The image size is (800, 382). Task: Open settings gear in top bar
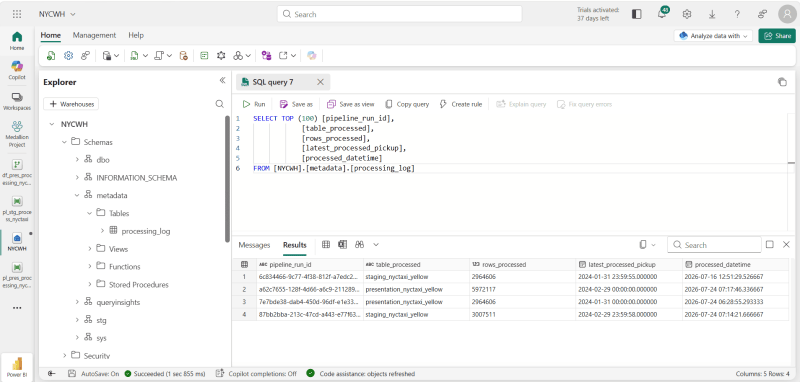[687, 14]
